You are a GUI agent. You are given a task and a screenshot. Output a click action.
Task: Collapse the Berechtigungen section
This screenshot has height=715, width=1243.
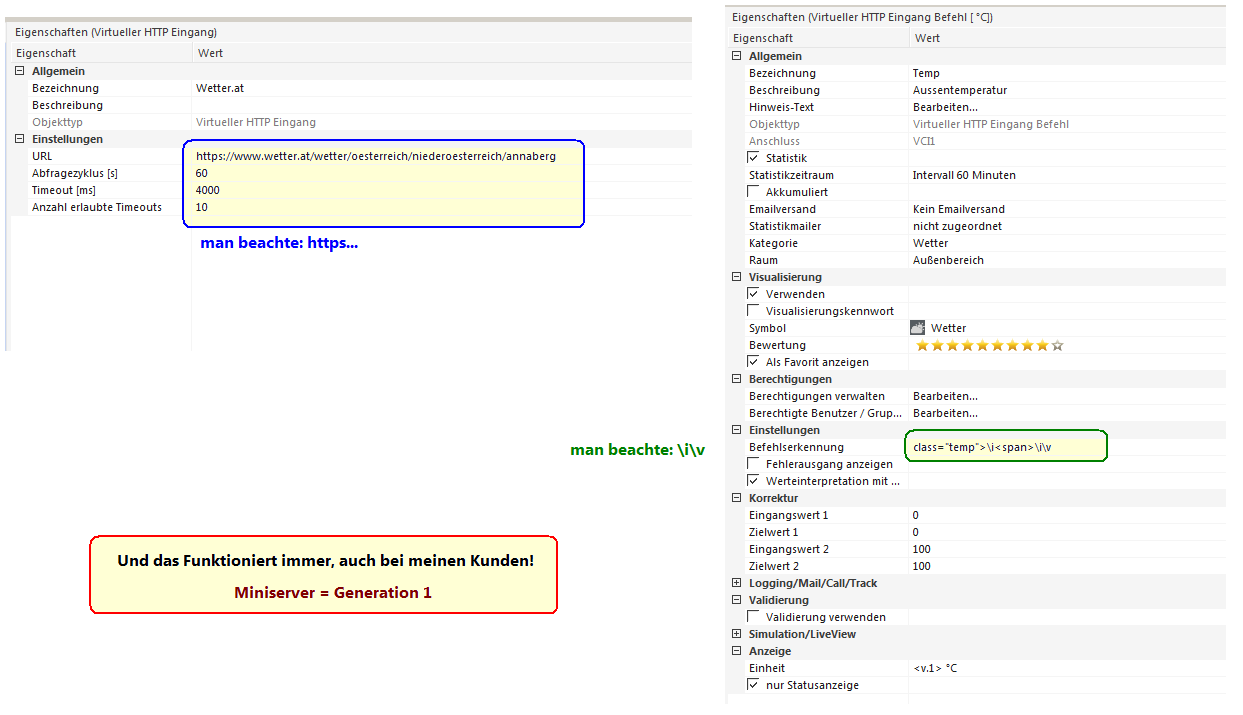tap(737, 379)
